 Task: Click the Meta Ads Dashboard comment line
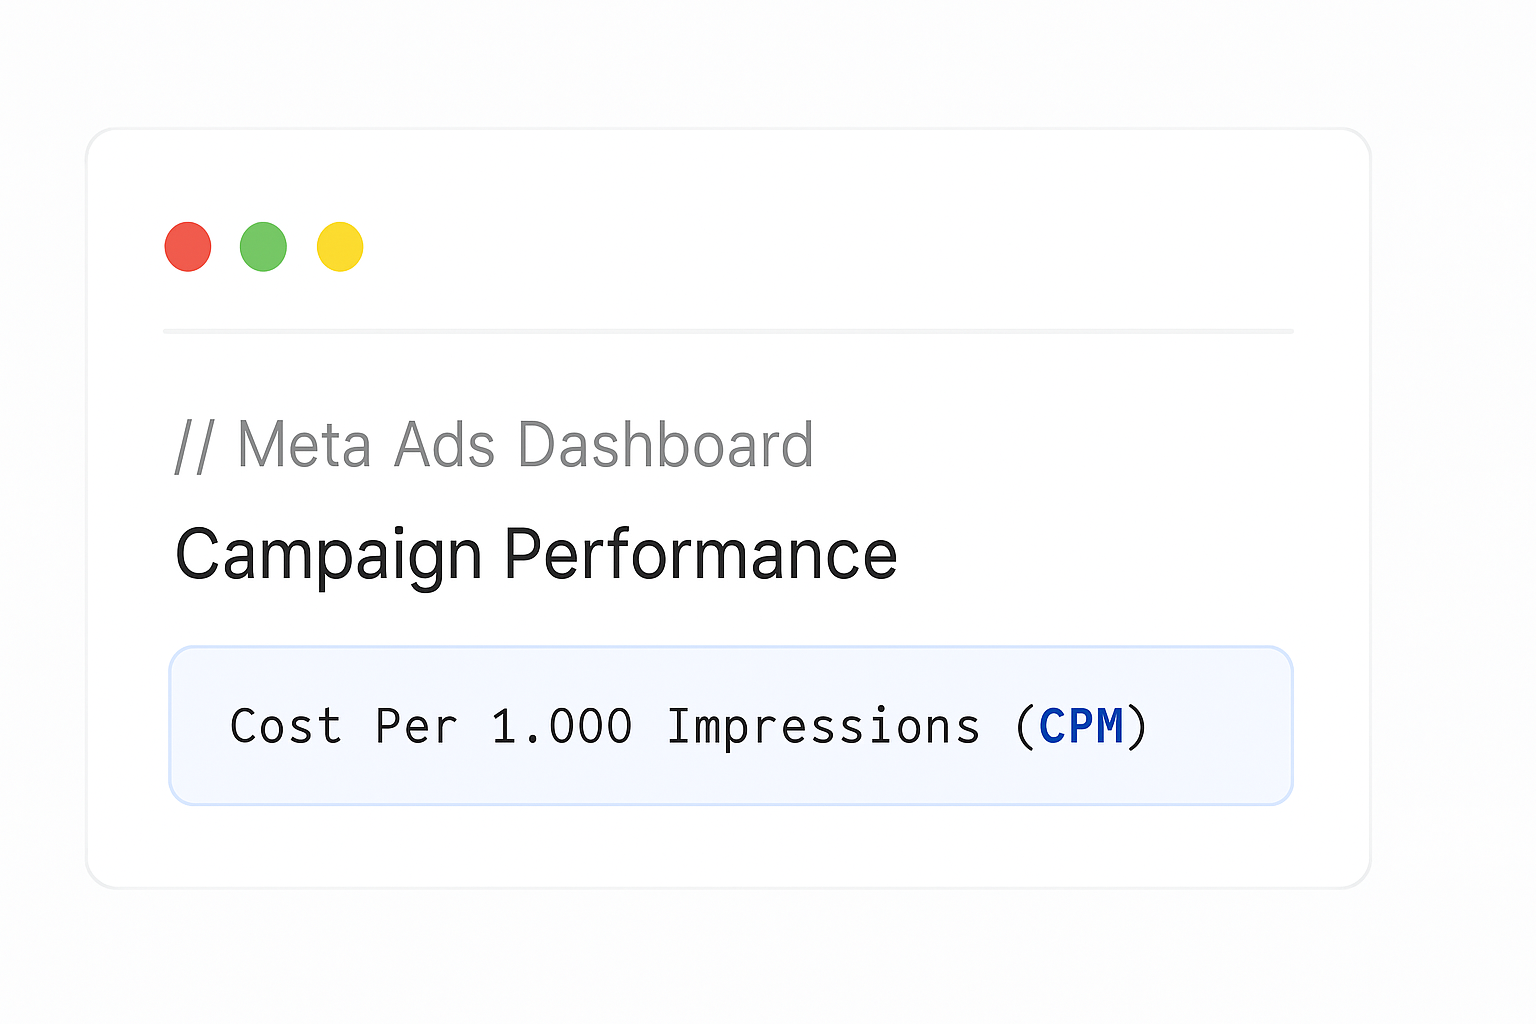pyautogui.click(x=494, y=445)
